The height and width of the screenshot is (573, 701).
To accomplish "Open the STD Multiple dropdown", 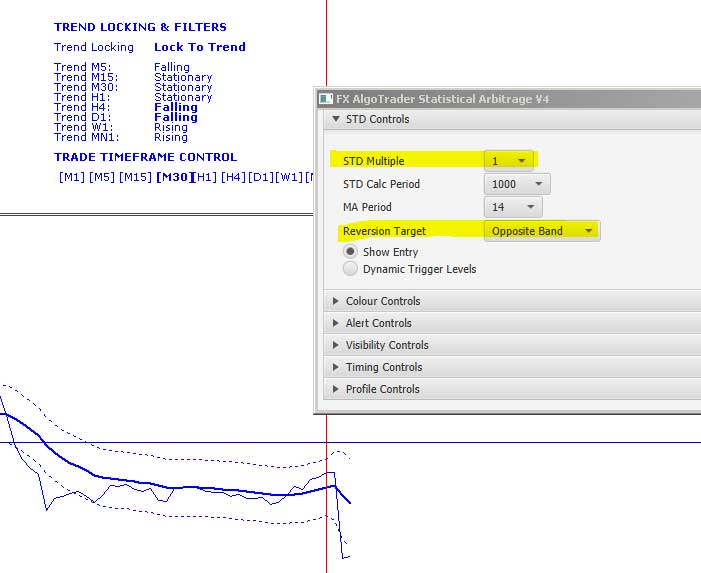I will pyautogui.click(x=510, y=160).
